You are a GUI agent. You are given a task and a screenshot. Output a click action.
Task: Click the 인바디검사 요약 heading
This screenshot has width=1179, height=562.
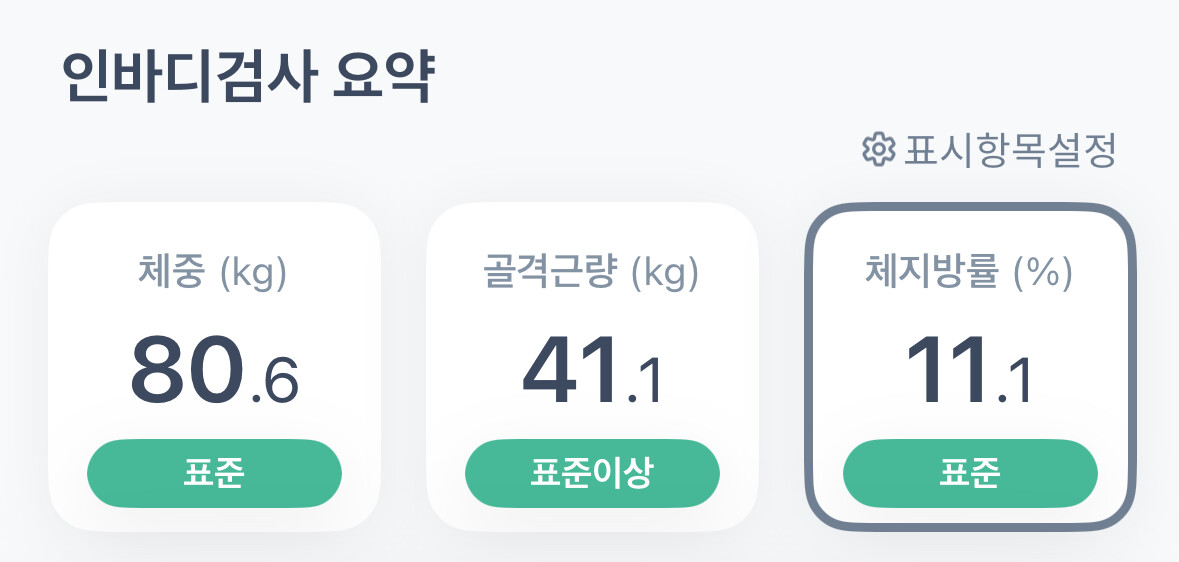point(247,78)
